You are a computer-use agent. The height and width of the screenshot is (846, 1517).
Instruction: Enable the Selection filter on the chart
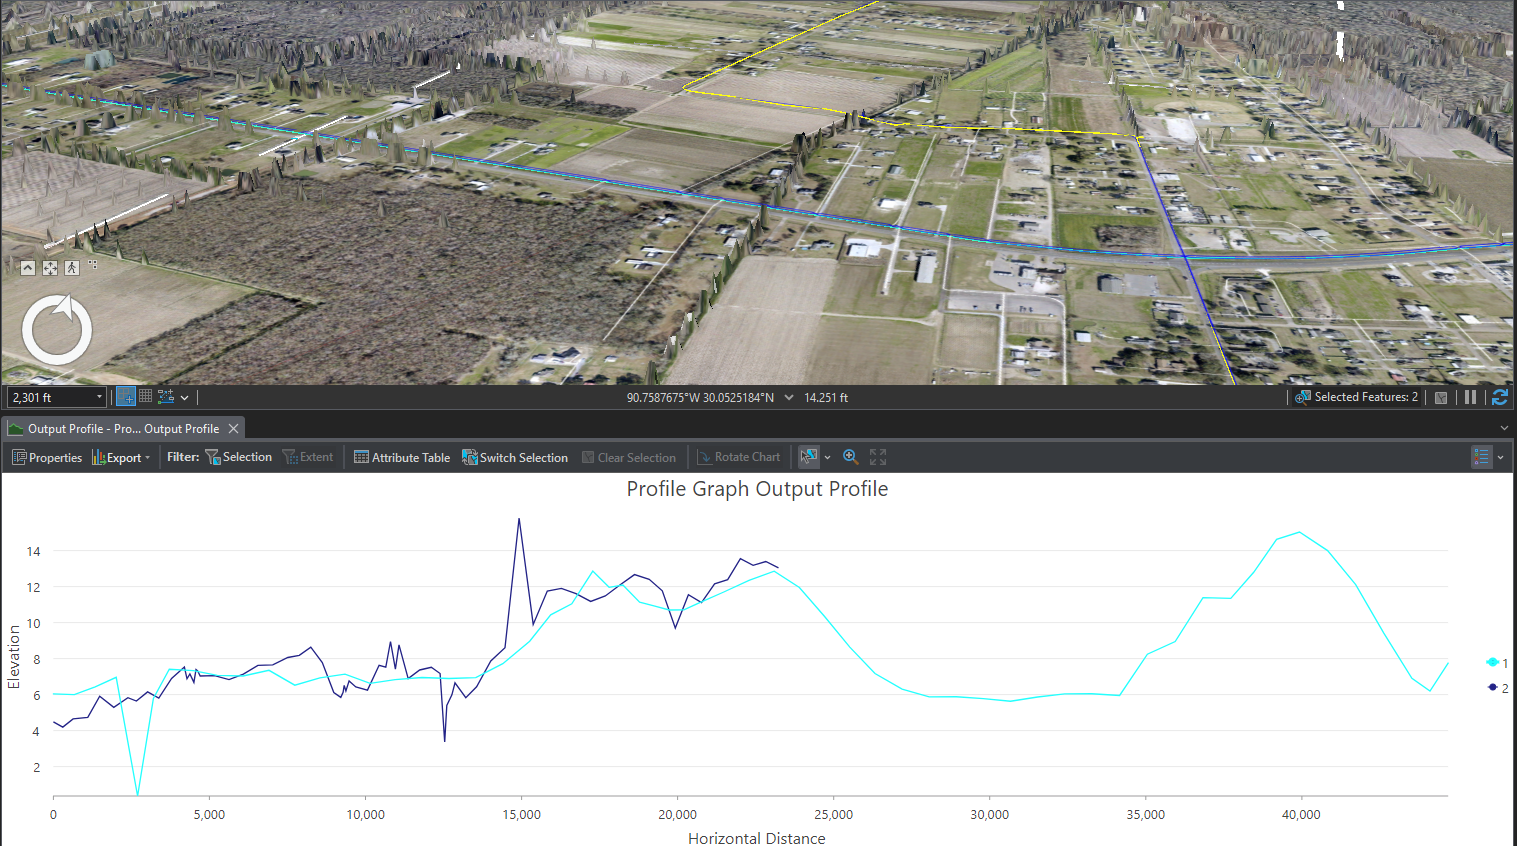[239, 457]
